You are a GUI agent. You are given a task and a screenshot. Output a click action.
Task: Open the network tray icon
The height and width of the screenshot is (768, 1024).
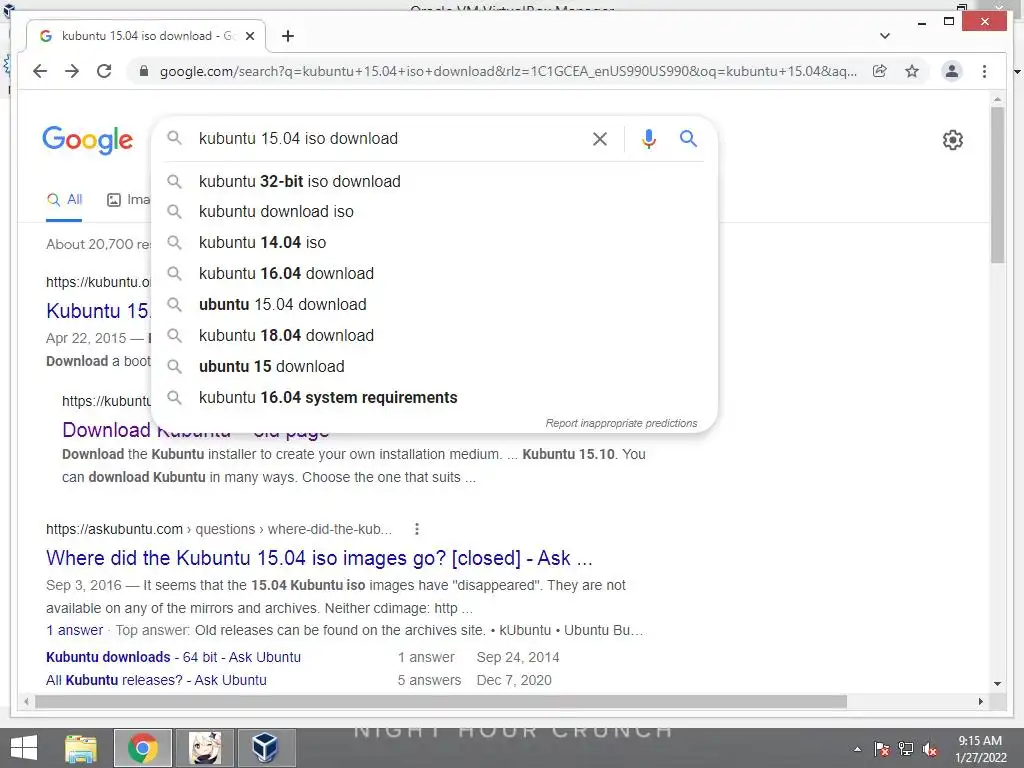click(906, 749)
